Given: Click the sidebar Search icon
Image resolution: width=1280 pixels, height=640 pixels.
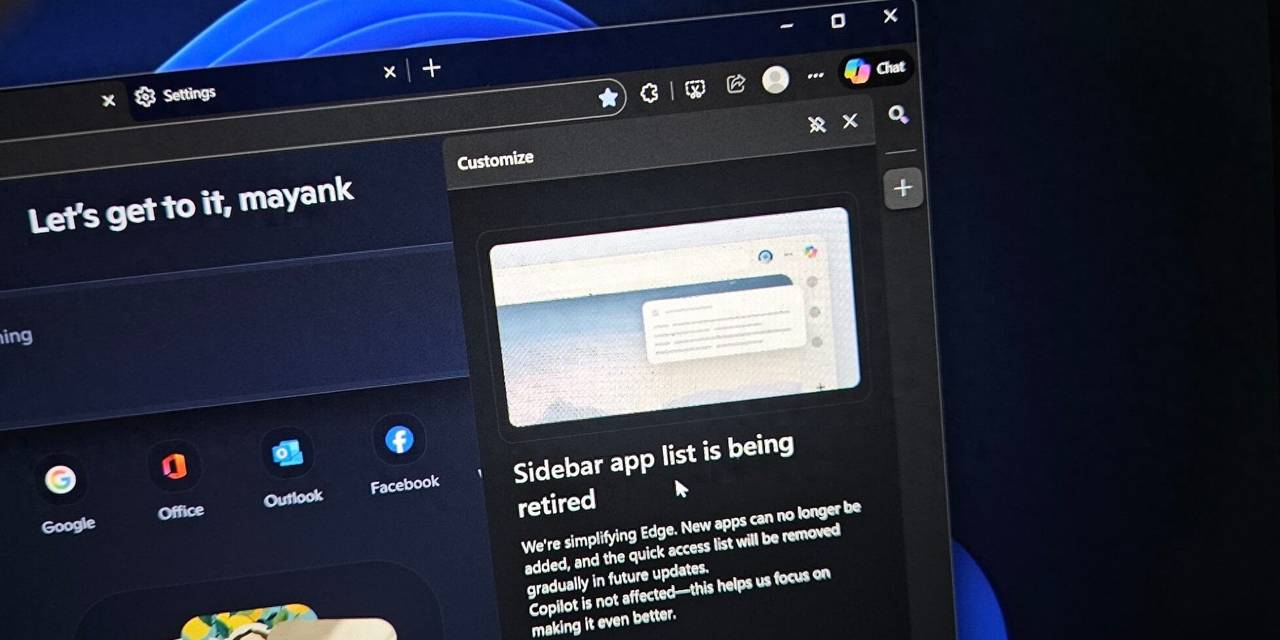Looking at the screenshot, I should (x=897, y=115).
